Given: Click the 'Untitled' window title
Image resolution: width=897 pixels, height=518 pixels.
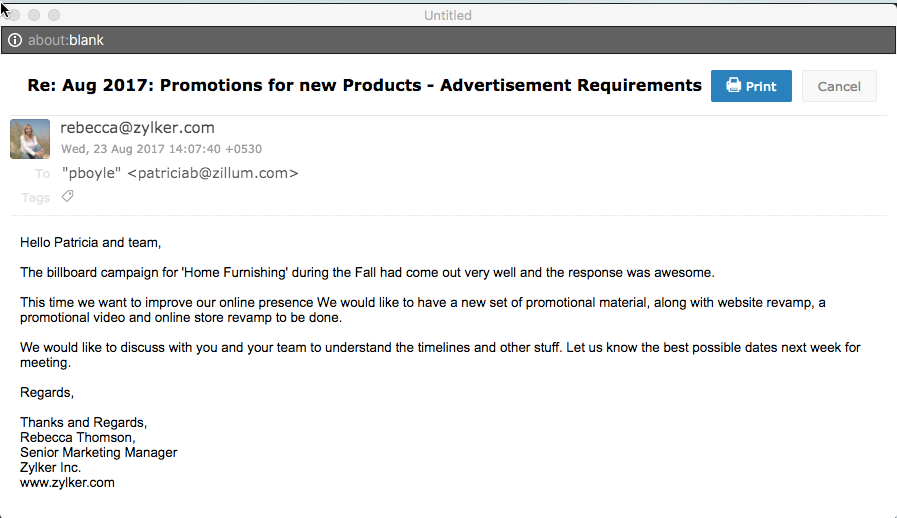Looking at the screenshot, I should coord(447,15).
